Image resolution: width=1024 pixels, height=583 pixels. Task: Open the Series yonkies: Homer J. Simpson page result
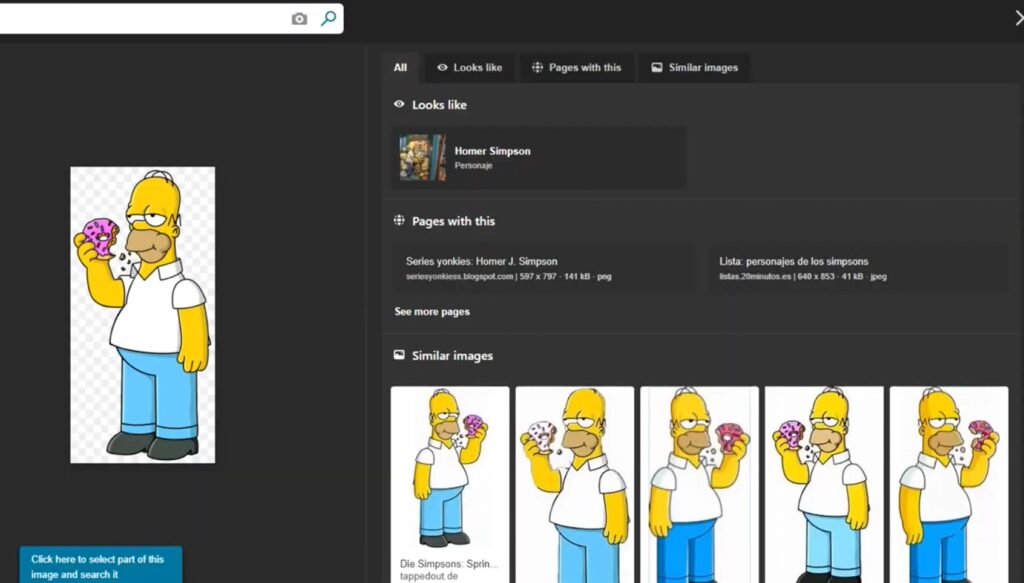pyautogui.click(x=498, y=261)
